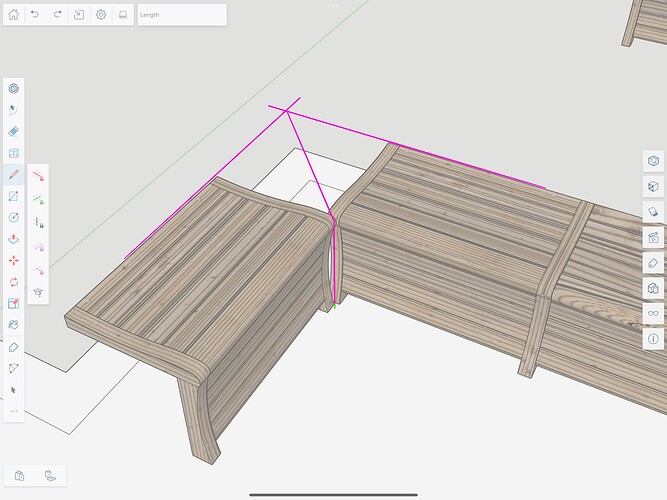Select the Rotate tool
The height and width of the screenshot is (500, 667).
[14, 282]
